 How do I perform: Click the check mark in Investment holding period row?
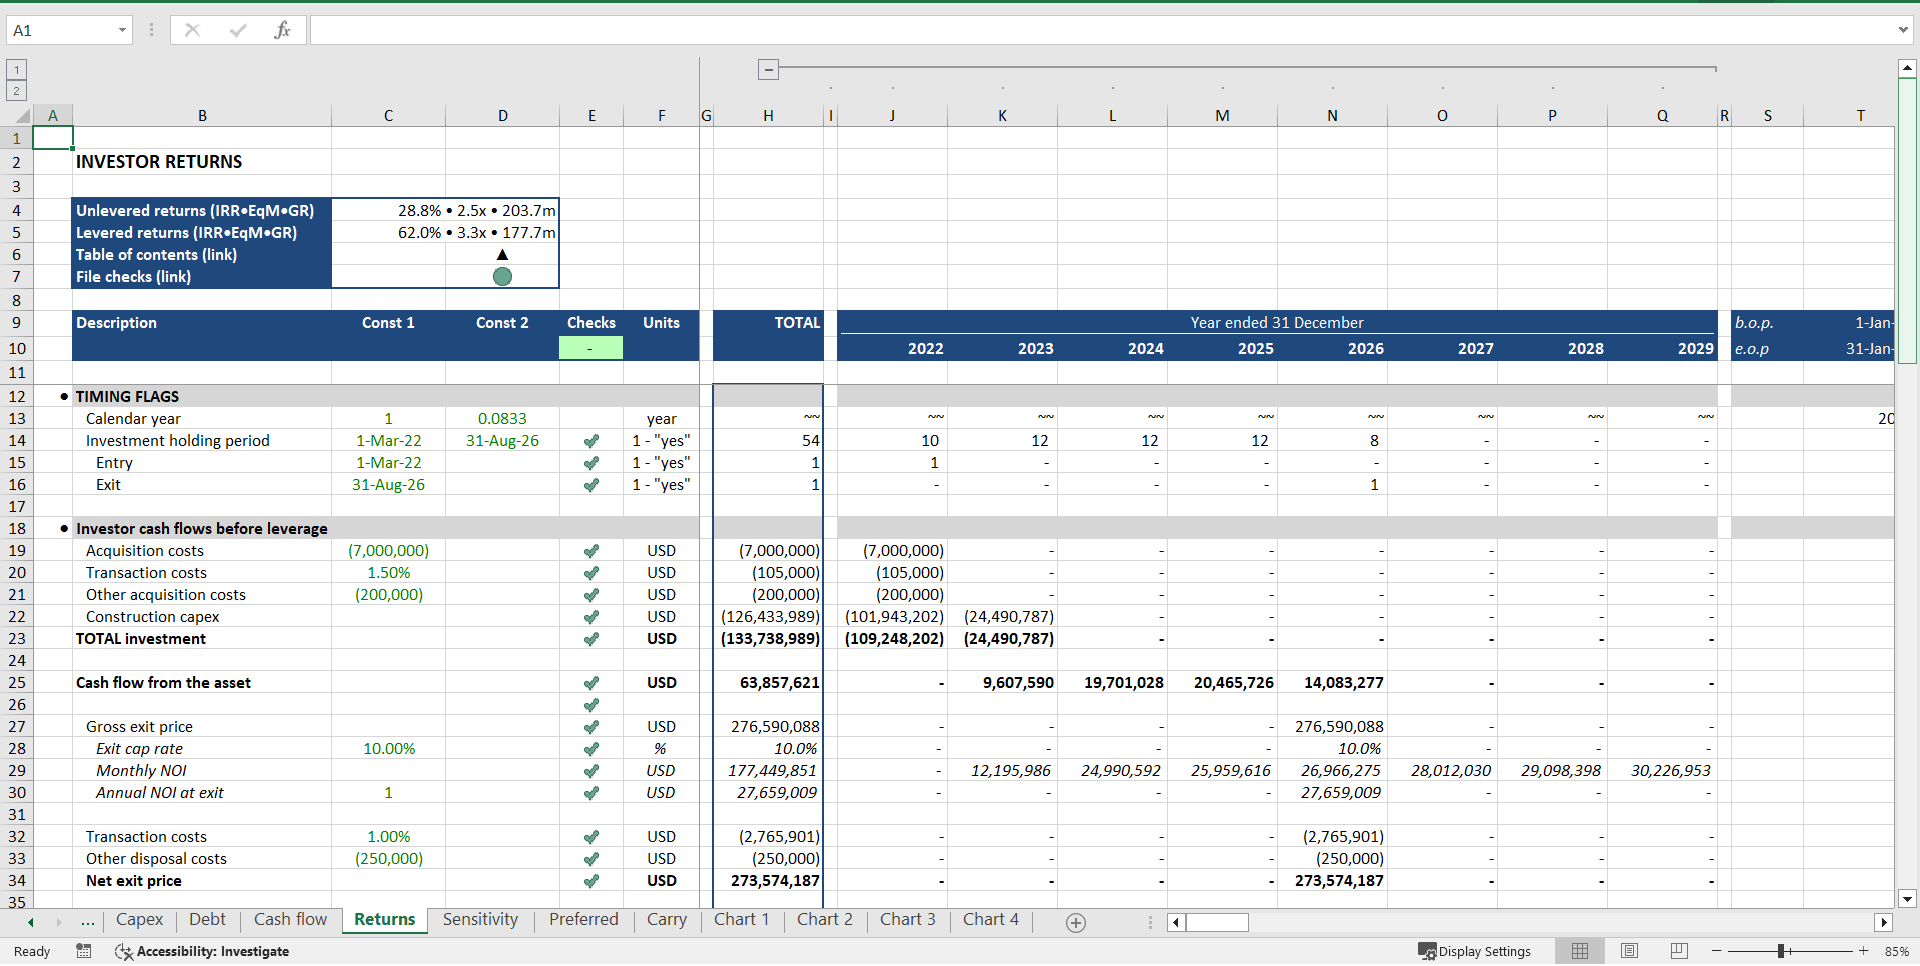pyautogui.click(x=591, y=441)
